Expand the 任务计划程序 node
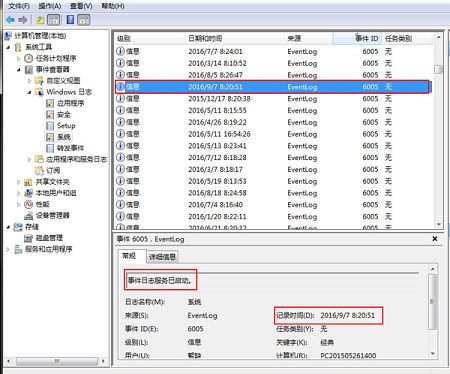The height and width of the screenshot is (374, 450). tap(19, 59)
